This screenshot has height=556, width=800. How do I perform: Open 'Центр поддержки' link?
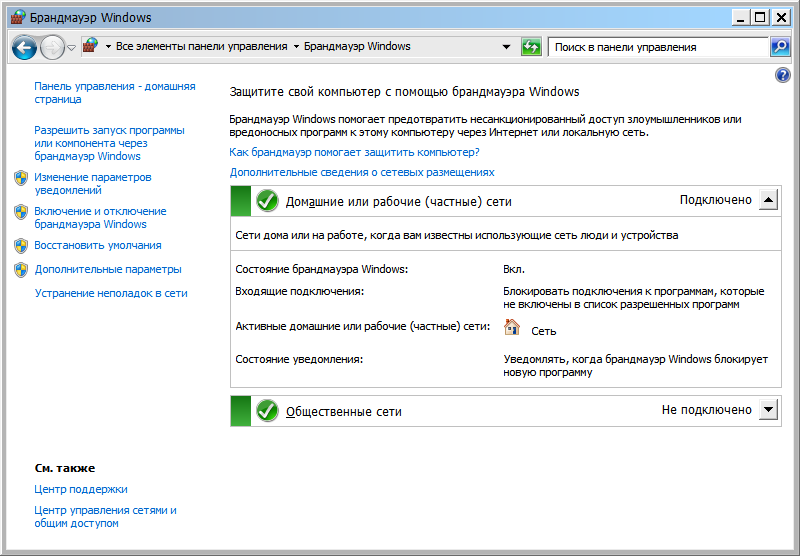81,489
